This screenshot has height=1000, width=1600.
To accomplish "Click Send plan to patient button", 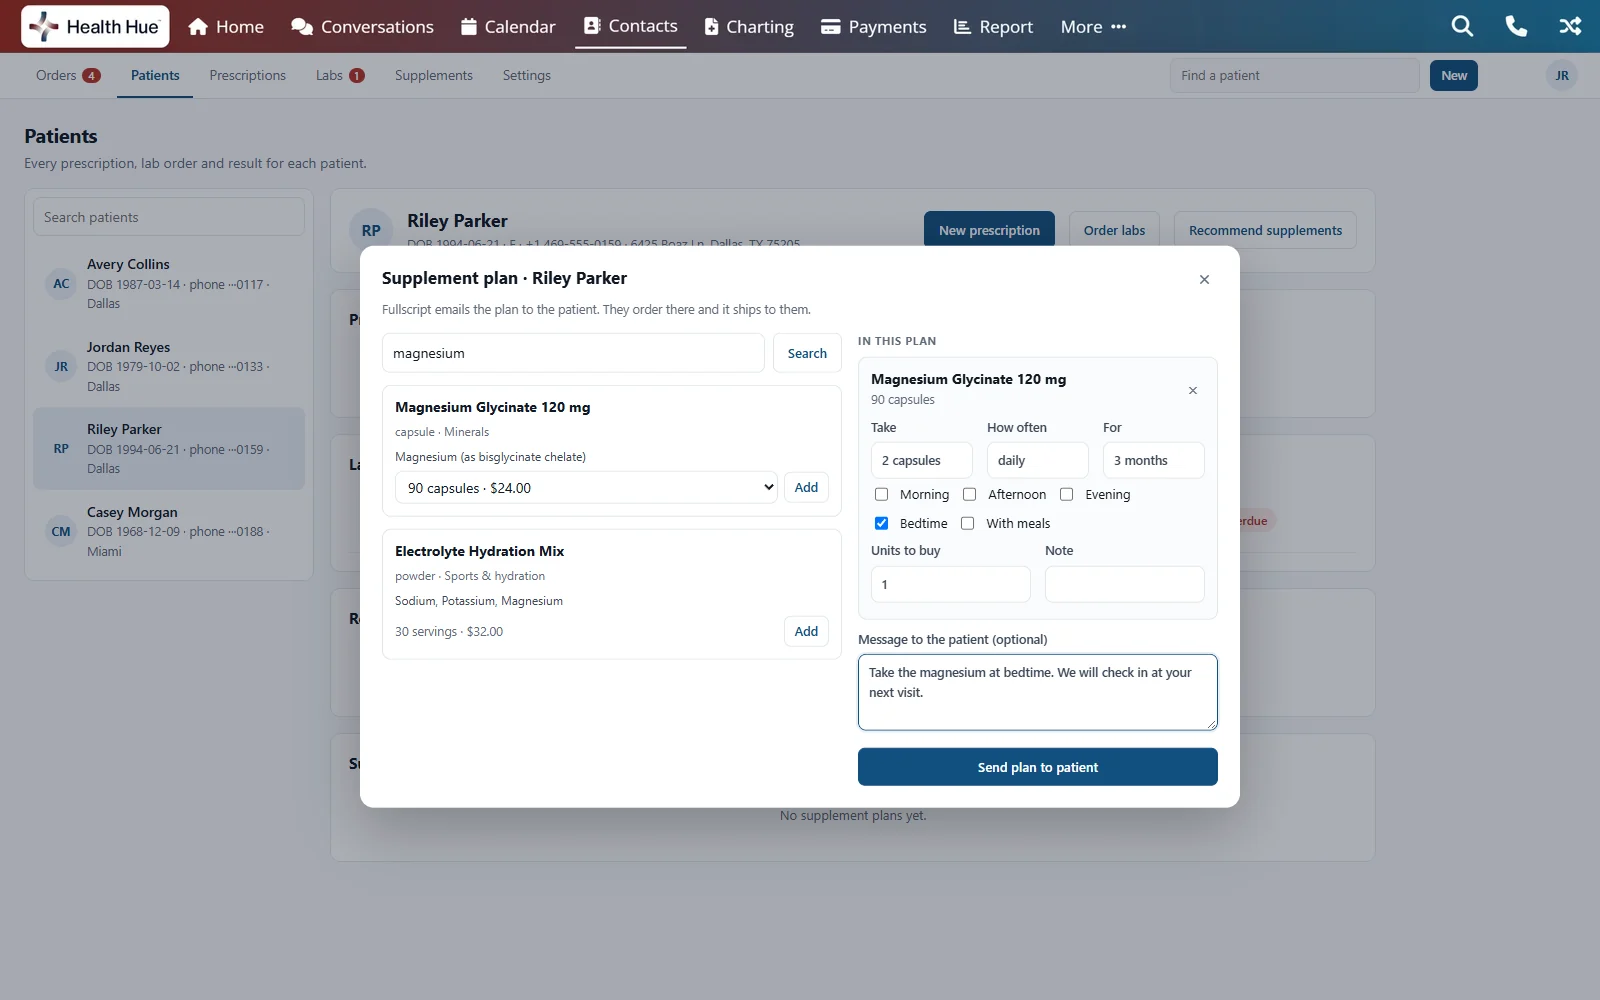I will (1037, 767).
